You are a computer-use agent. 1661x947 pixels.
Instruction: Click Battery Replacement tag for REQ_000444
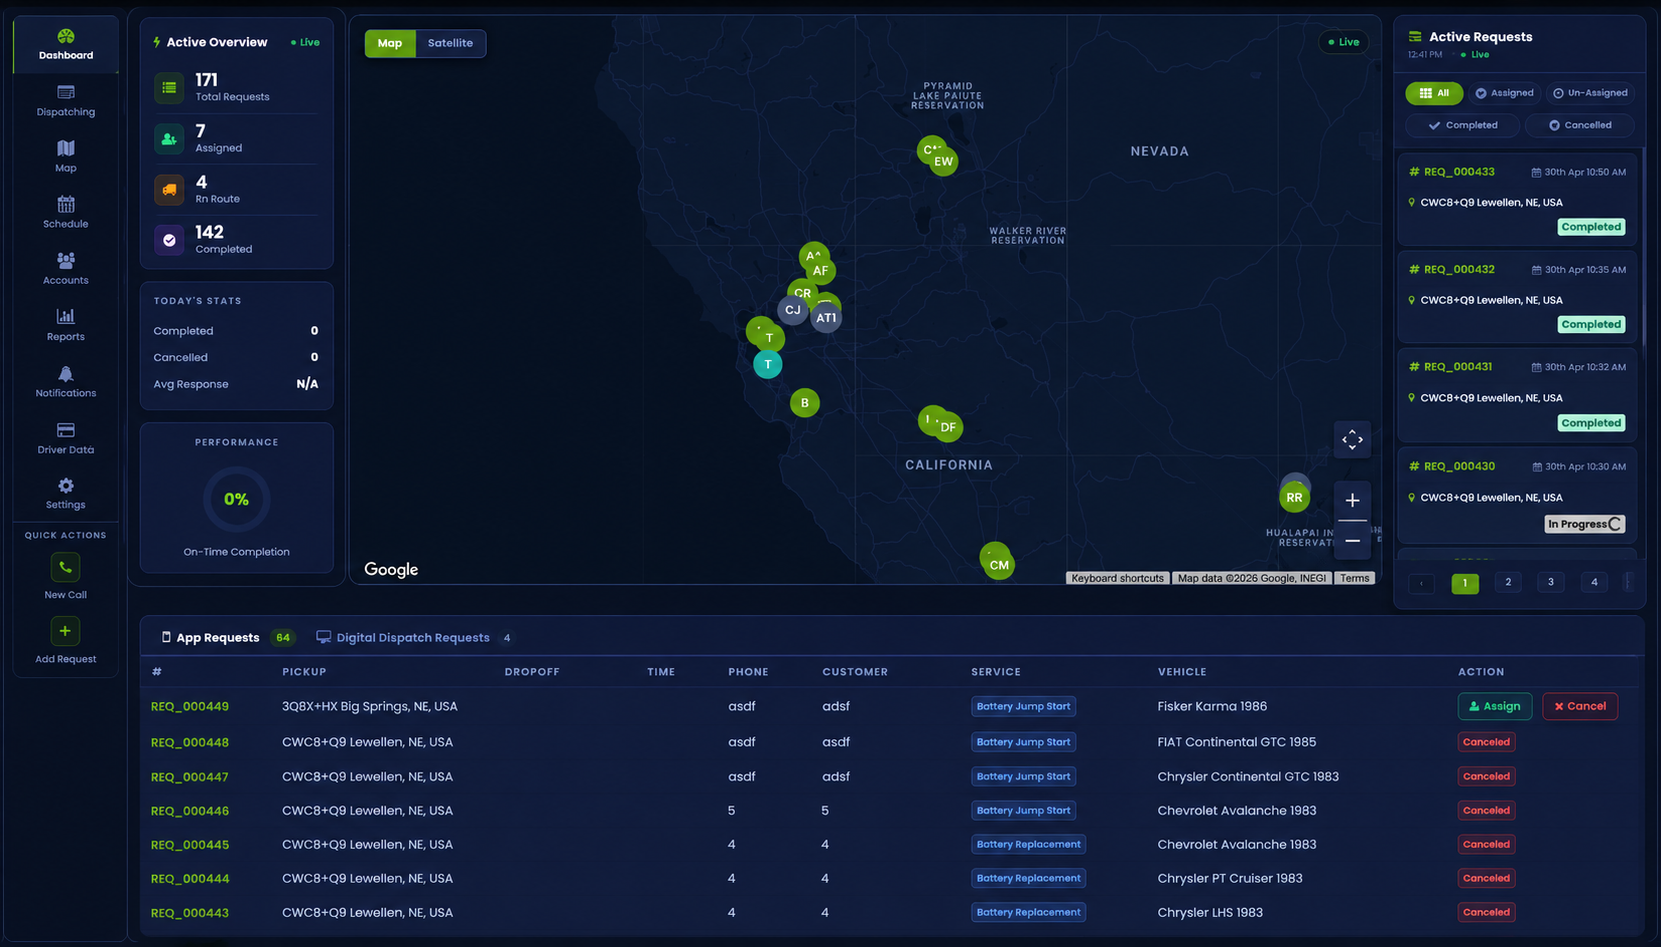[1028, 878]
